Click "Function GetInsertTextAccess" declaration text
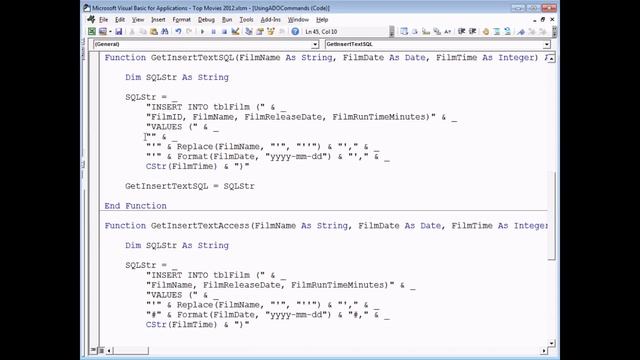 [177, 226]
